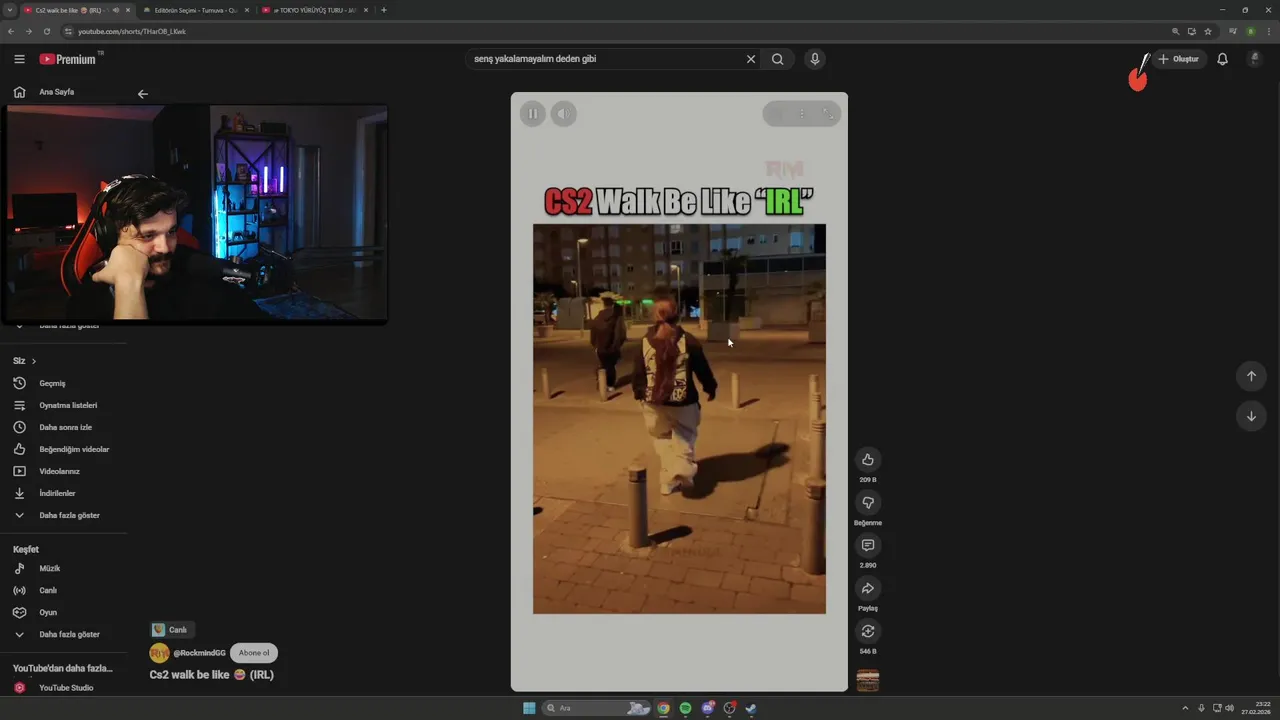
Task: Open the account avatar menu
Action: pos(1254,59)
